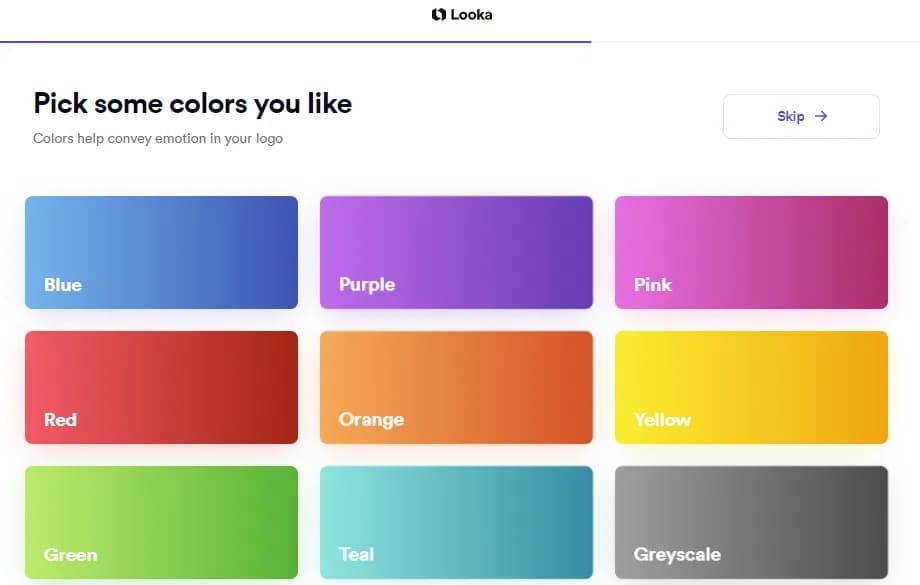Click the 'Orange' label text

[371, 419]
